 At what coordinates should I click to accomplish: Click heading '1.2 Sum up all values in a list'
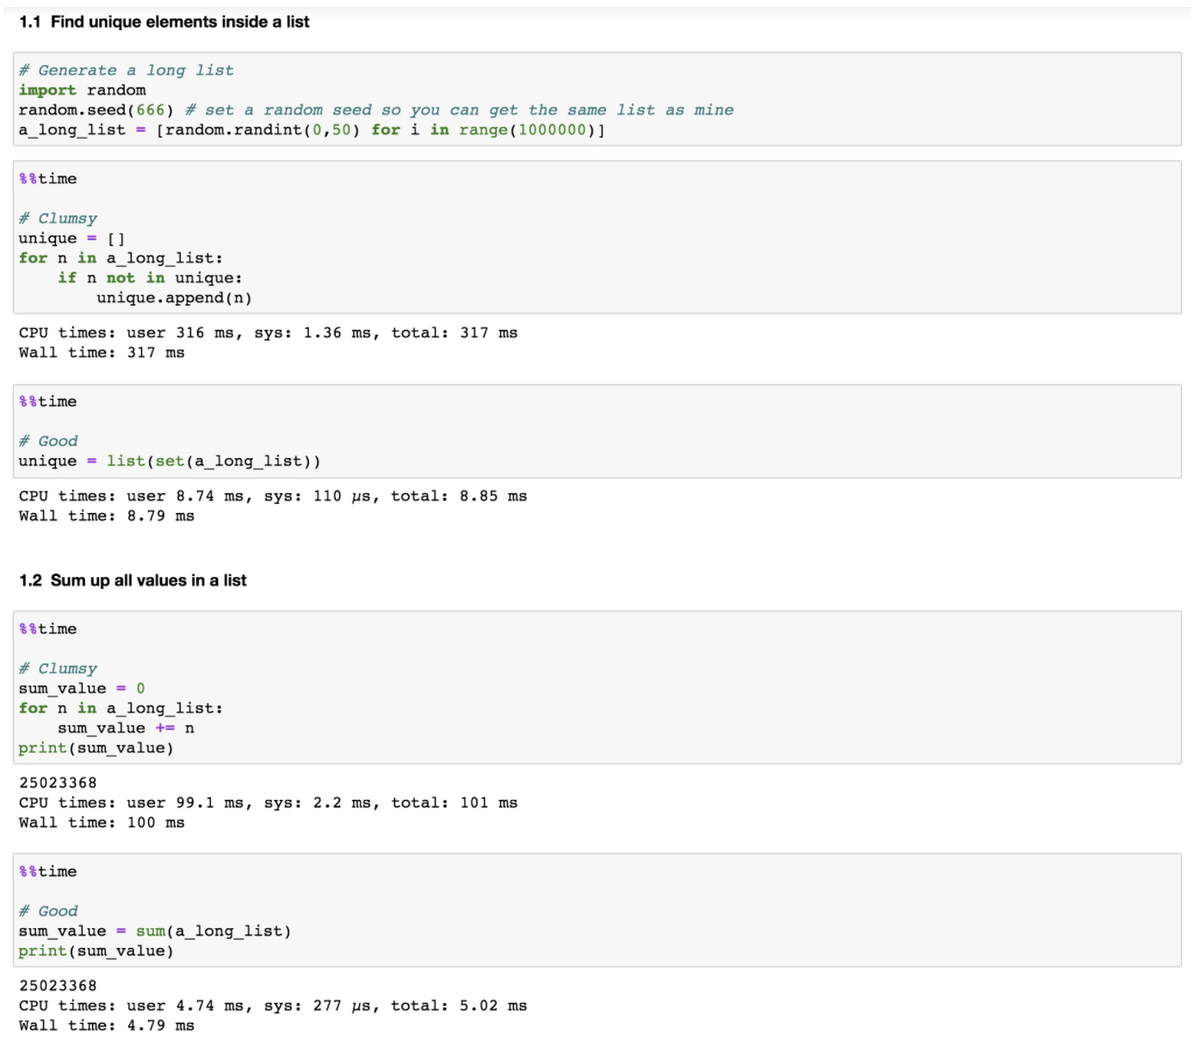coord(133,580)
